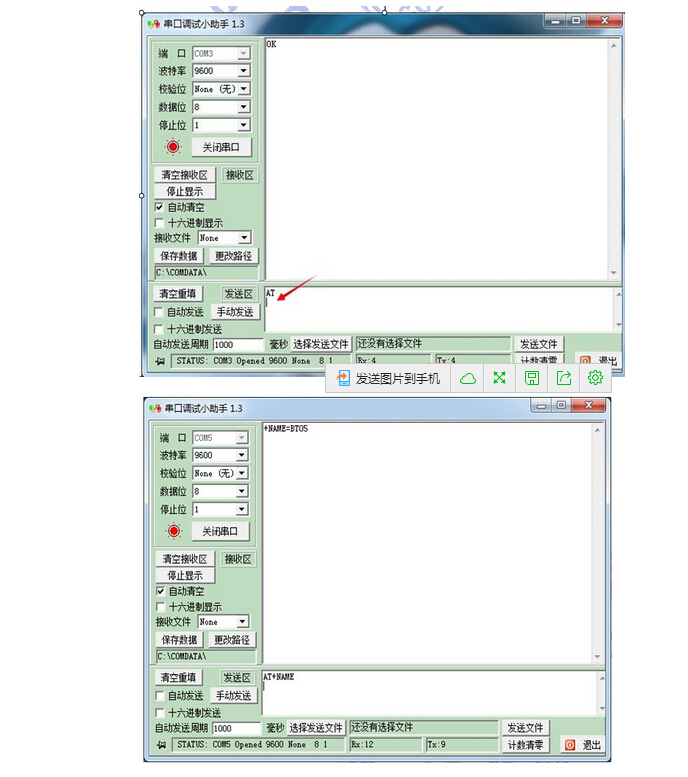Click the pin icon in COM5 status bar
Viewport: 688px width, 777px height.
(x=161, y=745)
